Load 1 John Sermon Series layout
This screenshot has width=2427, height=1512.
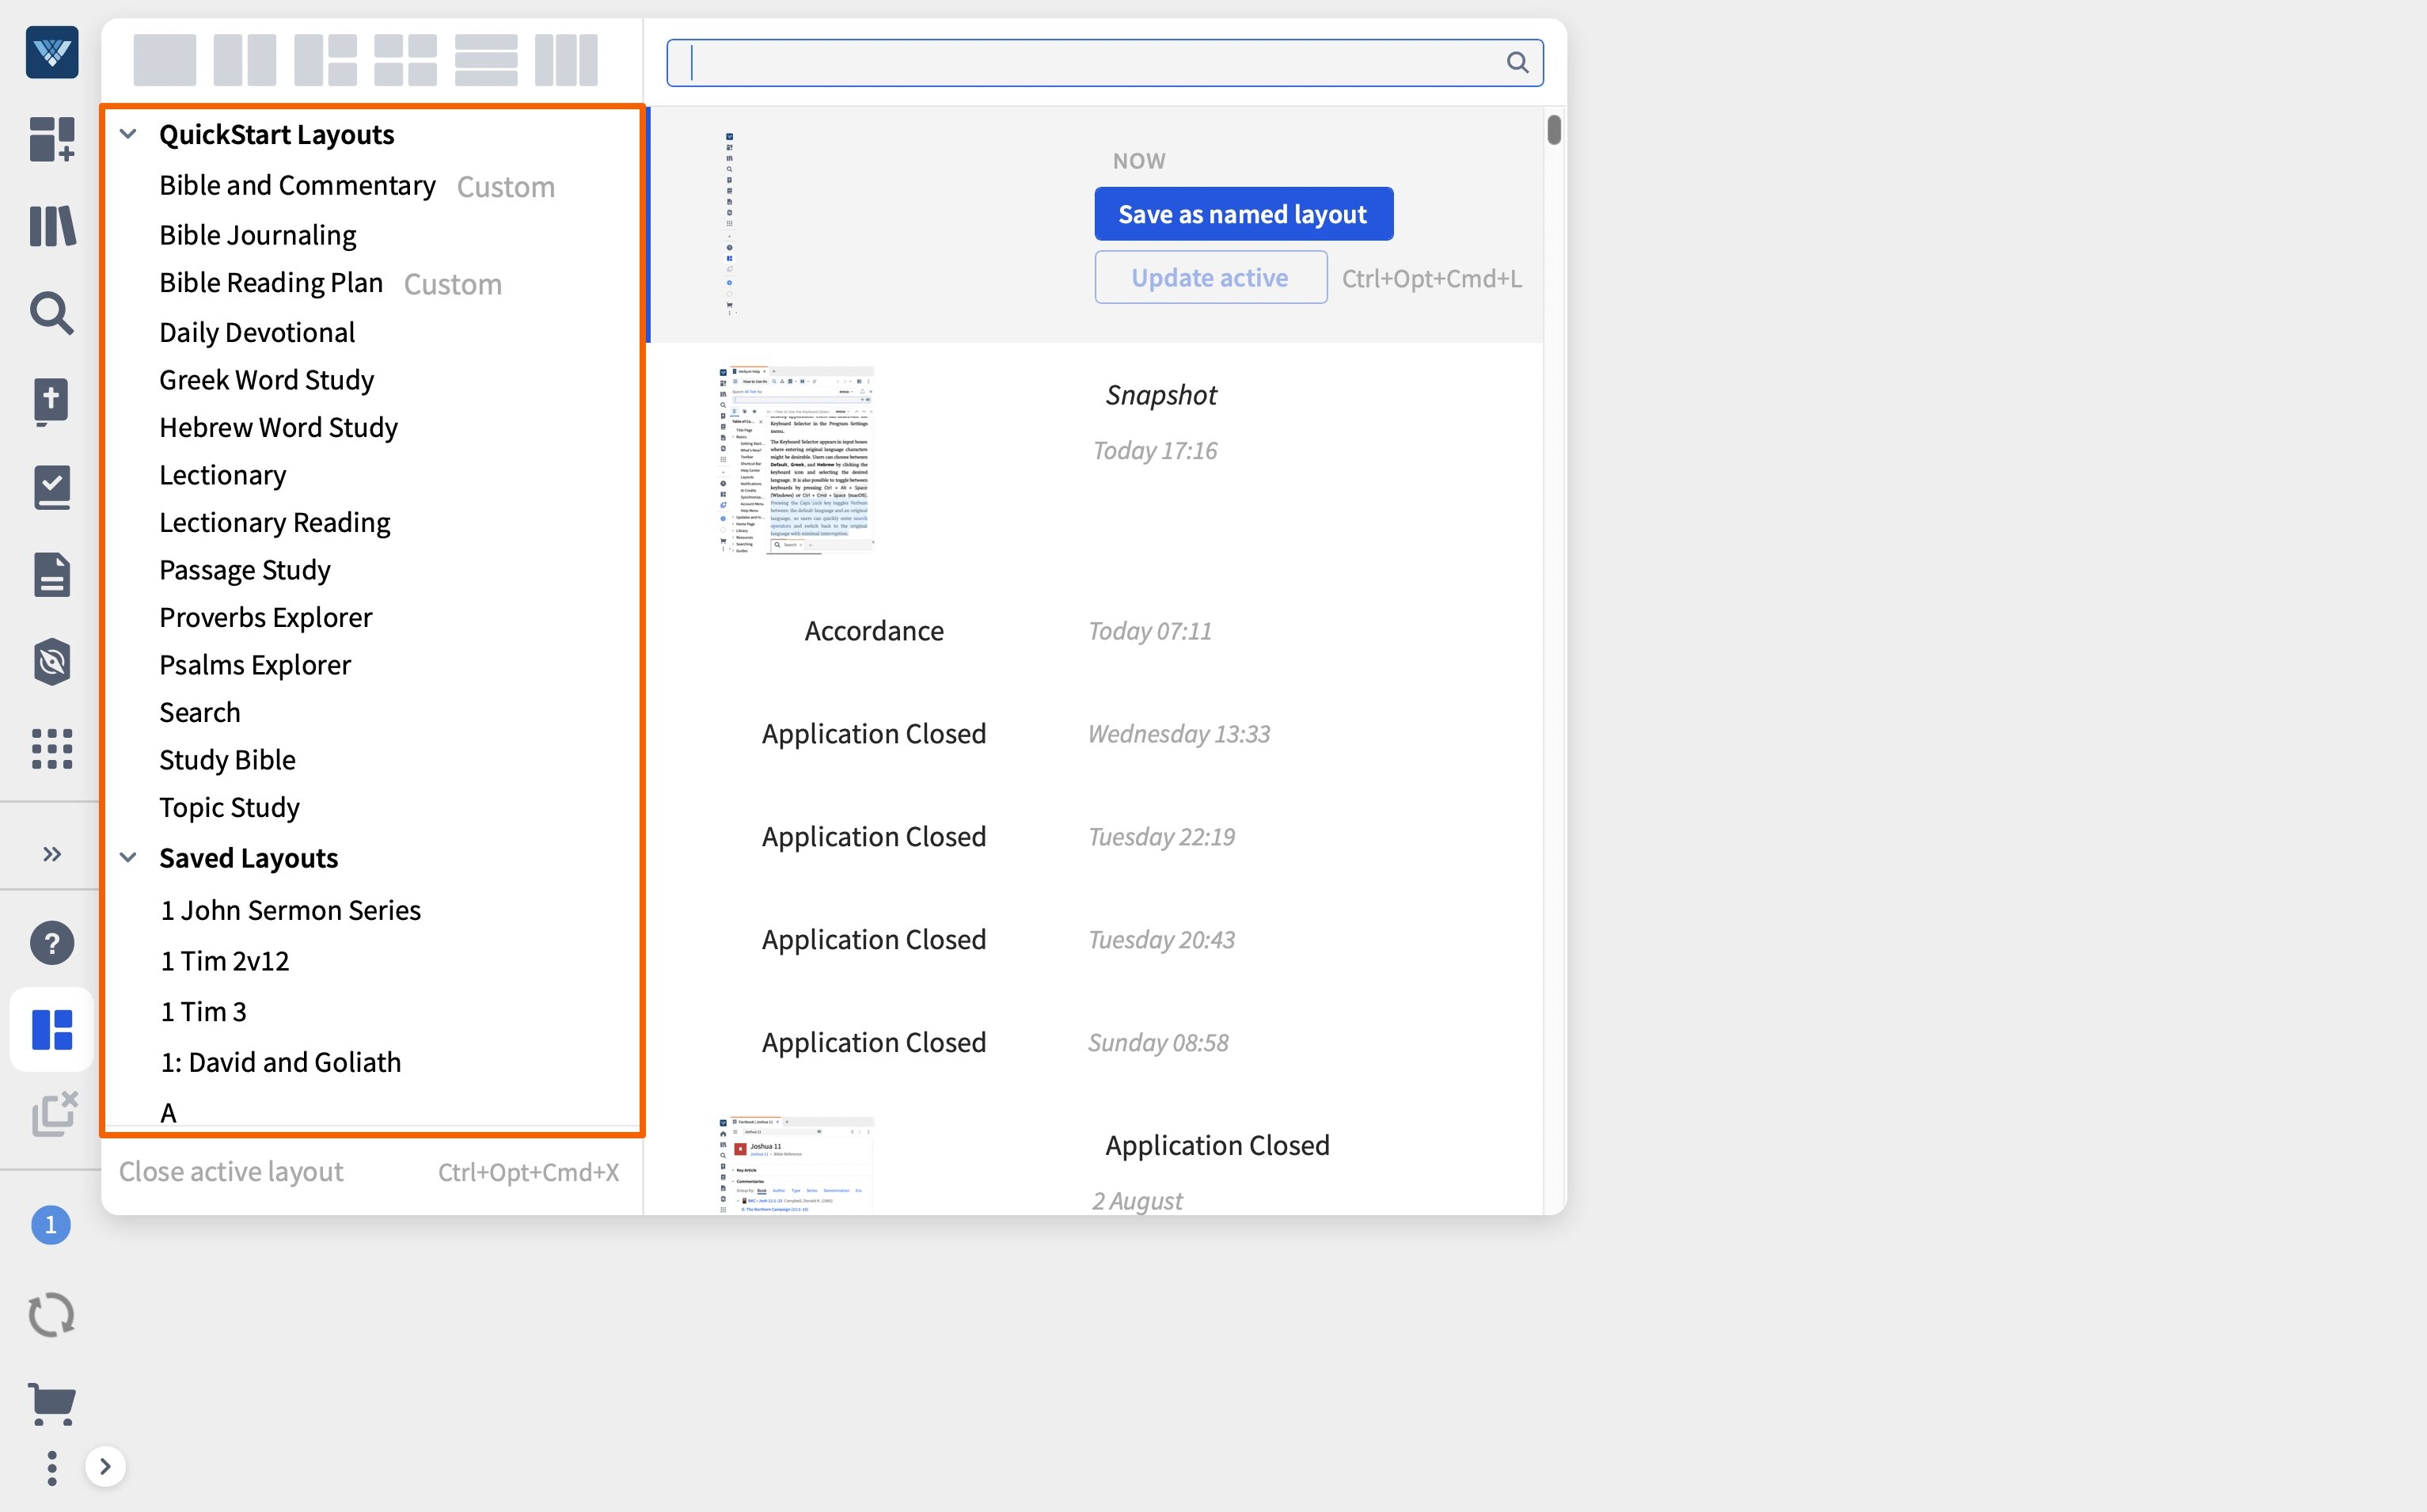point(291,910)
